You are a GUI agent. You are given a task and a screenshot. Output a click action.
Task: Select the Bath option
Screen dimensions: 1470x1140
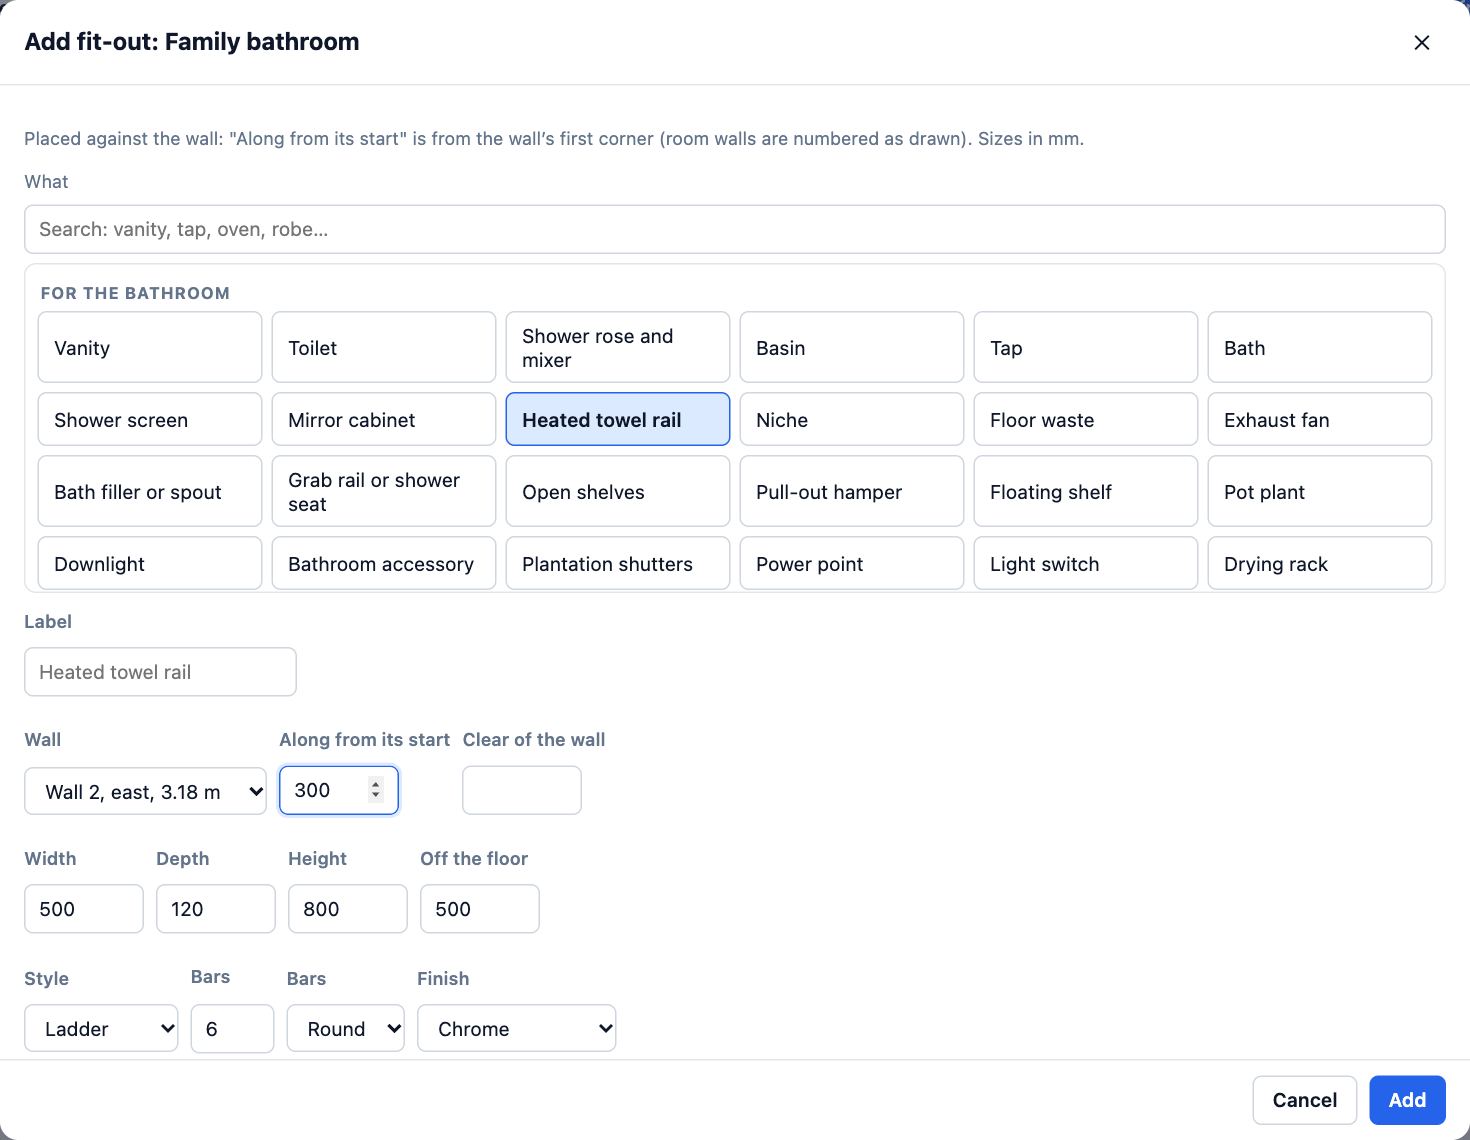1320,347
